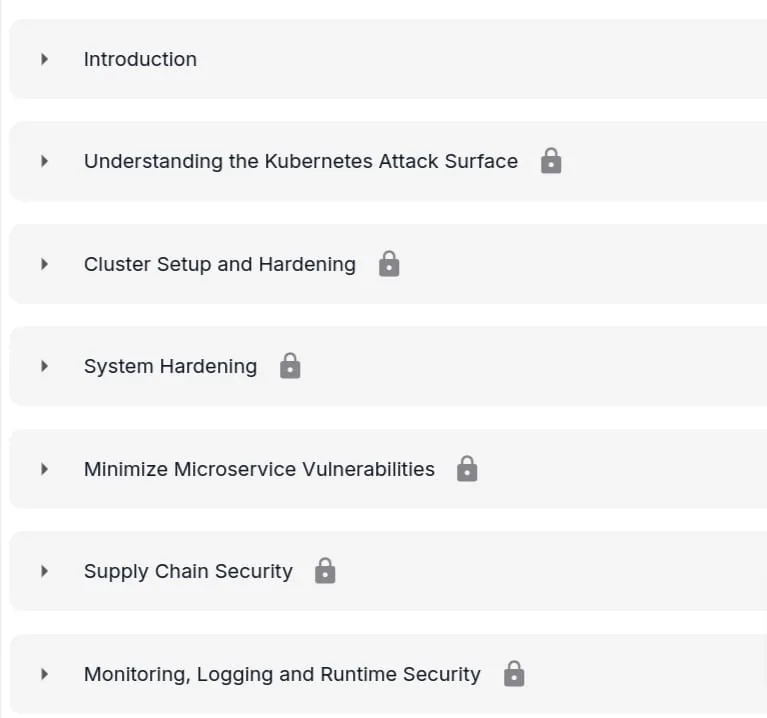
Task: Click the lock icon beside System Hardening
Action: point(290,366)
